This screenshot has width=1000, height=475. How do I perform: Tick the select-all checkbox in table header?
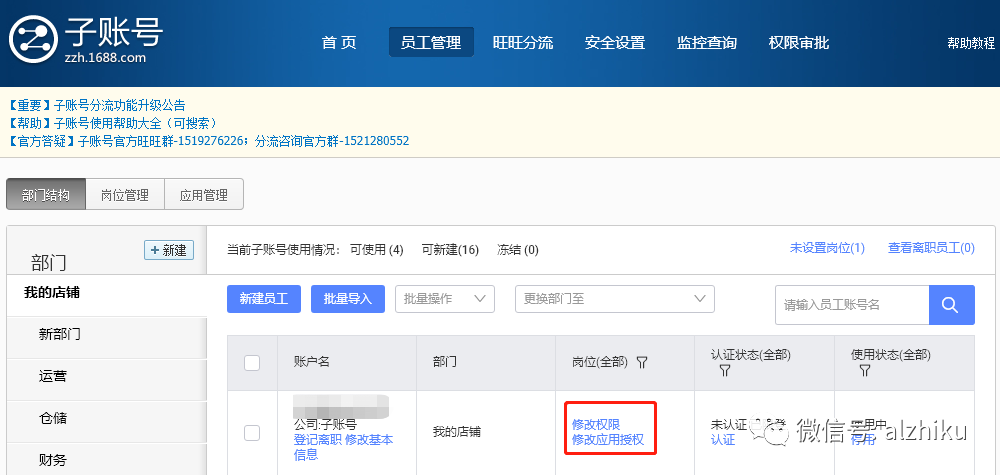(x=252, y=363)
